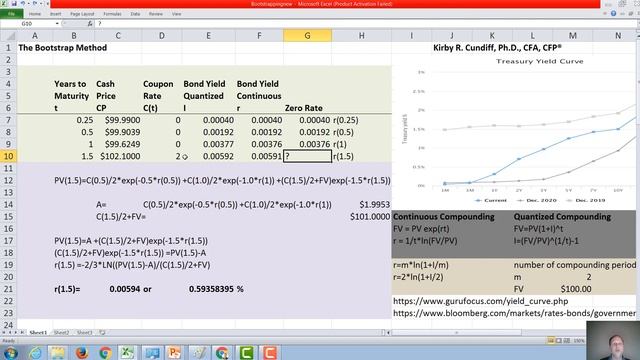Click the Insert Worksheet icon beside Sheet3
This screenshot has height=360, width=640.
(x=102, y=333)
